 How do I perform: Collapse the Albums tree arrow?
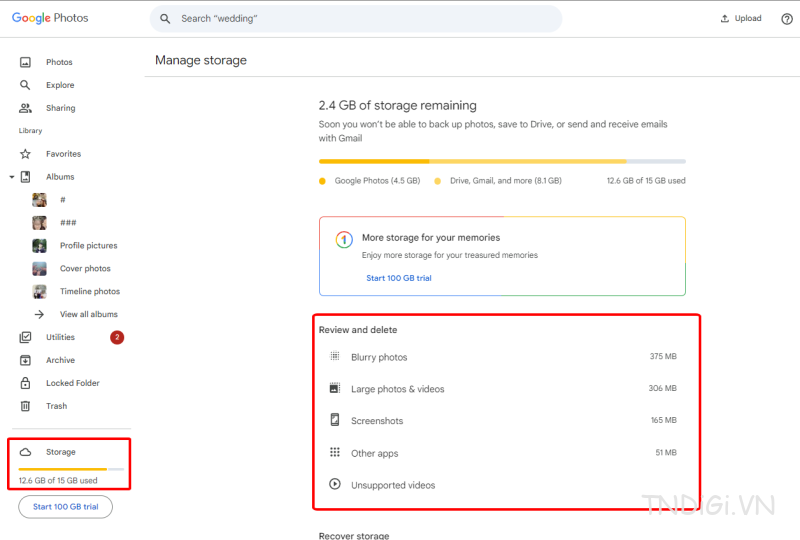pos(12,177)
